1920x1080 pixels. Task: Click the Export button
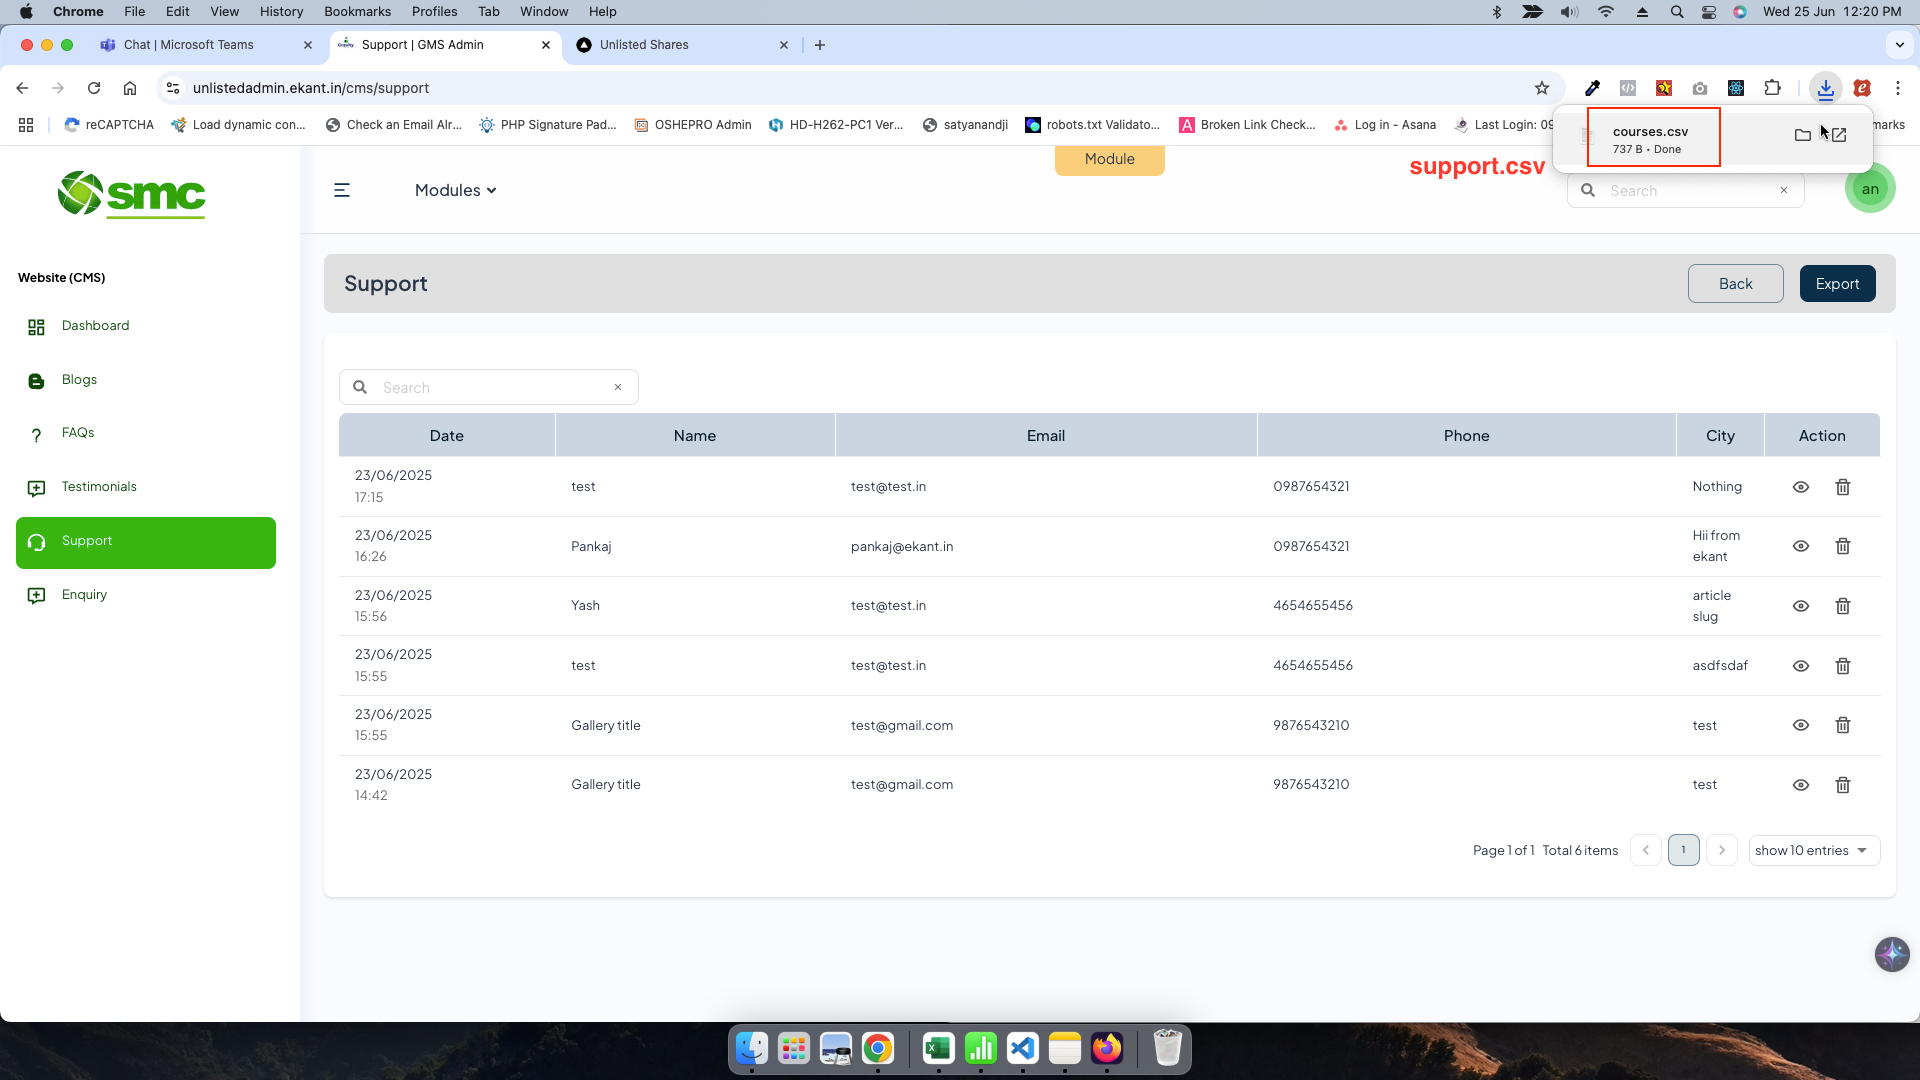pos(1837,284)
